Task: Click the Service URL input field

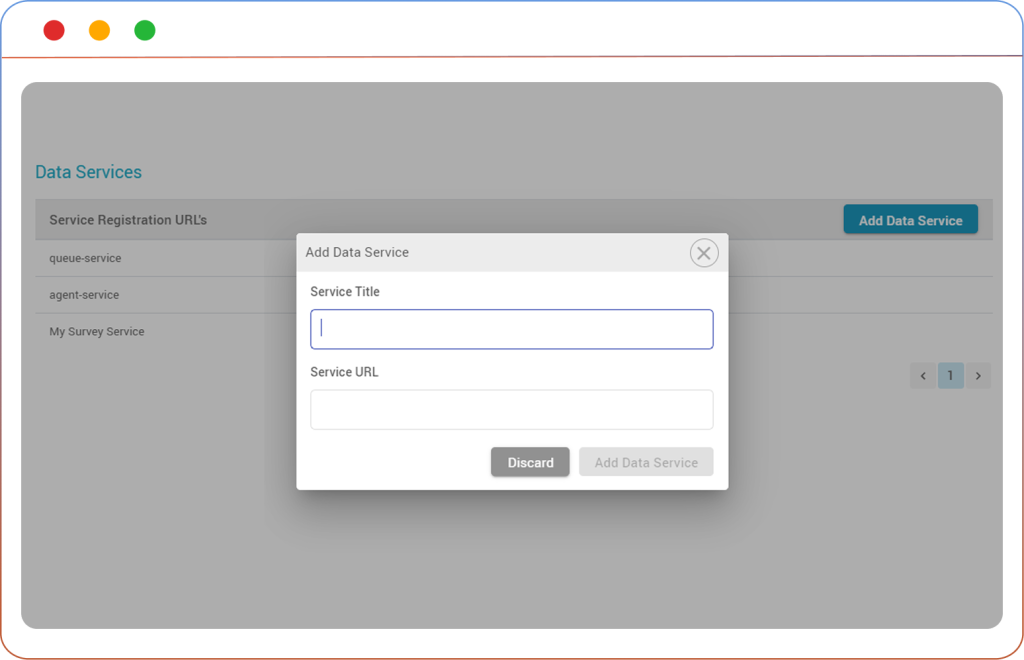Action: [511, 409]
